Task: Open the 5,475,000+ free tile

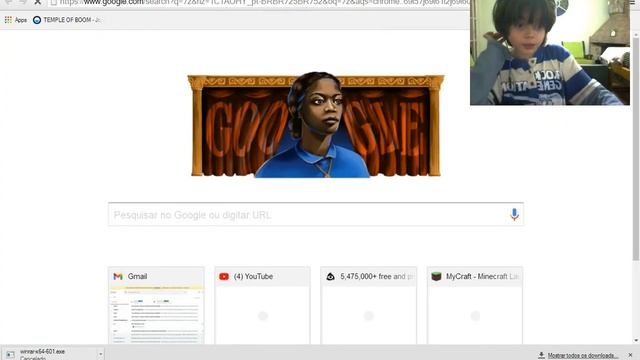Action: [369, 305]
